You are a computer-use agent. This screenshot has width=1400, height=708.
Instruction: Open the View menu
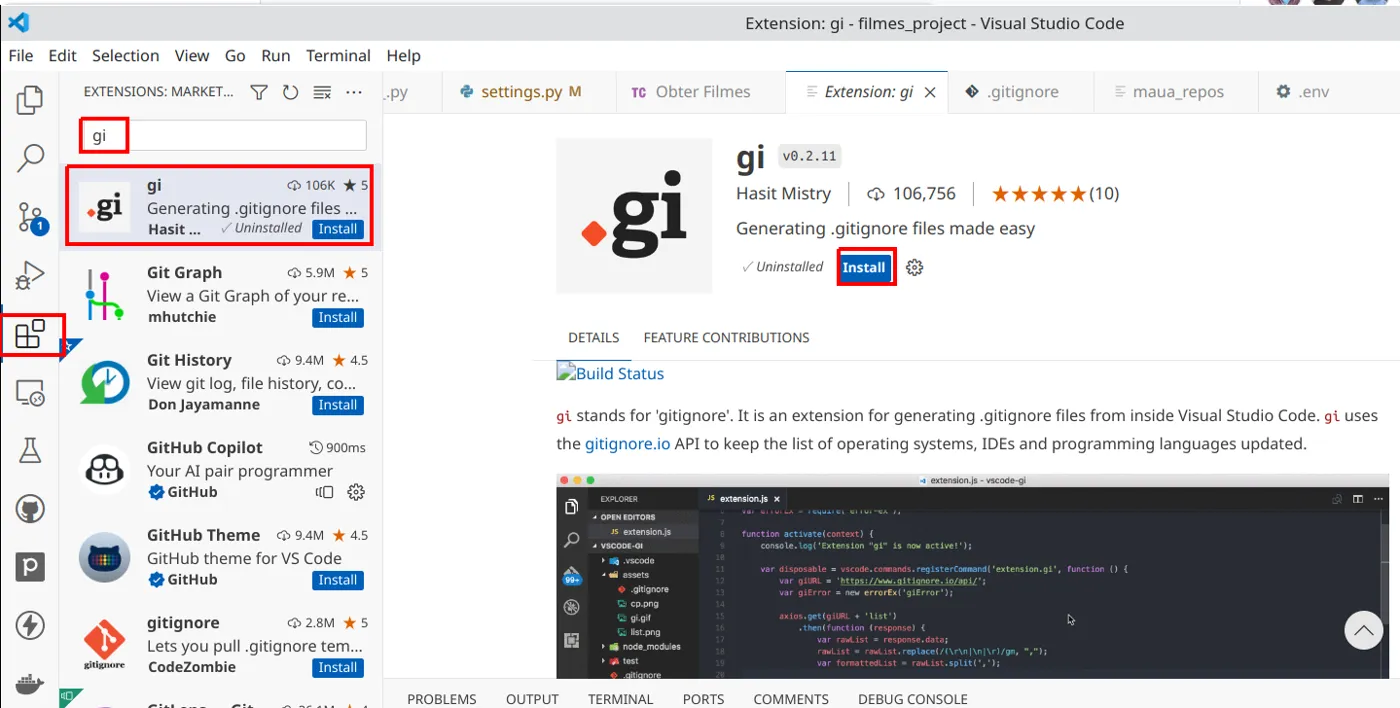click(192, 56)
